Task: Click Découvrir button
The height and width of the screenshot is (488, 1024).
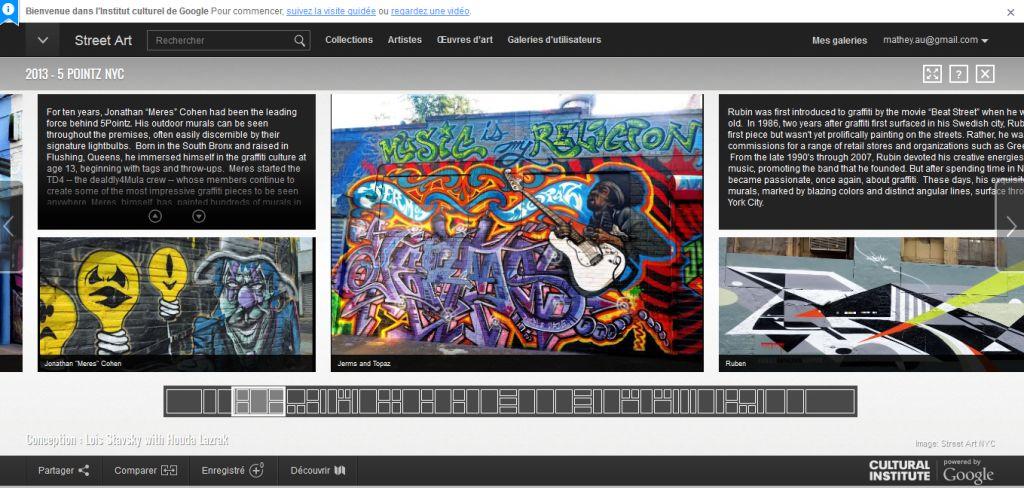Action: click(318, 470)
